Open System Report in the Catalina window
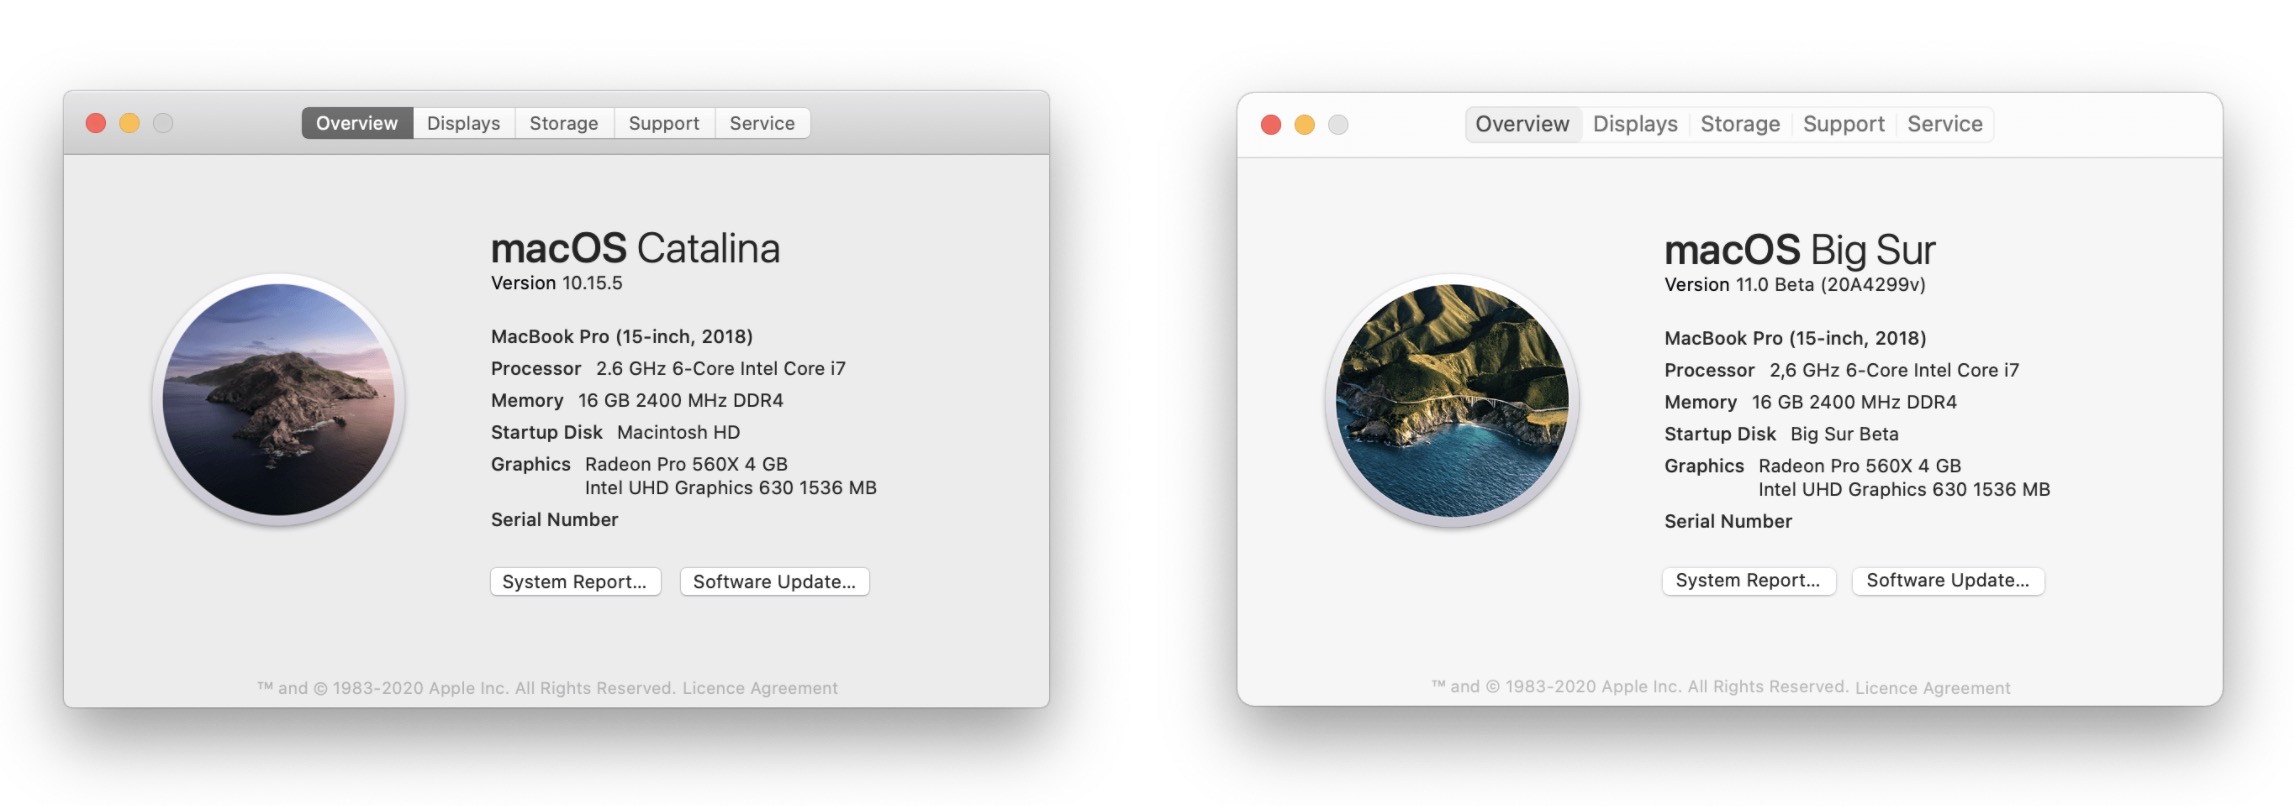The width and height of the screenshot is (2294, 806). (575, 582)
